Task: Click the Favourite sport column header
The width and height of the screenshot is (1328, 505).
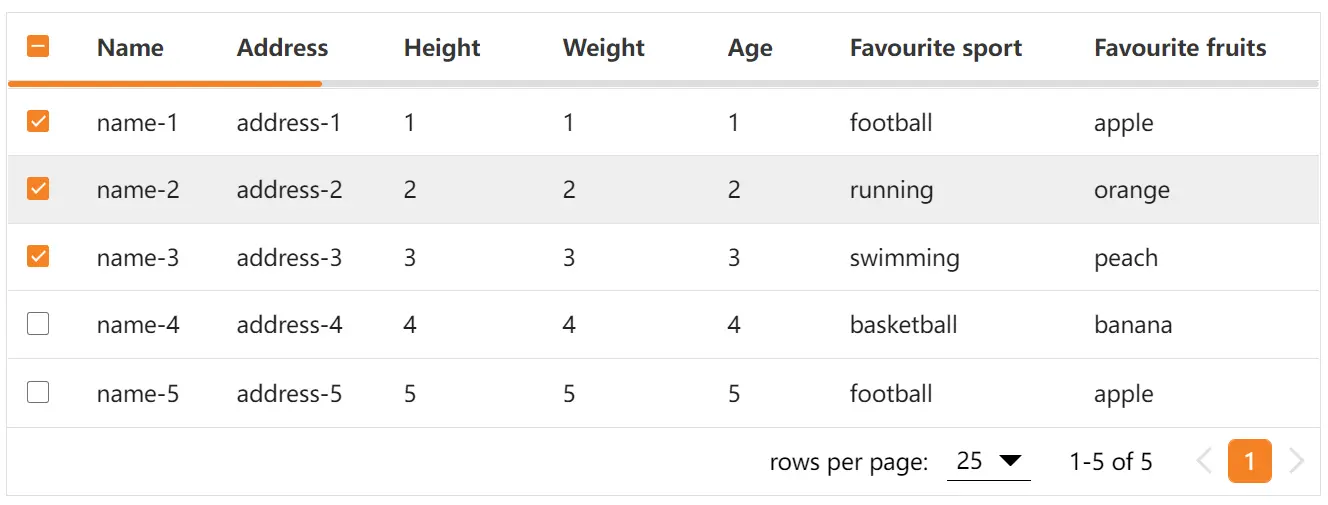Action: 936,48
